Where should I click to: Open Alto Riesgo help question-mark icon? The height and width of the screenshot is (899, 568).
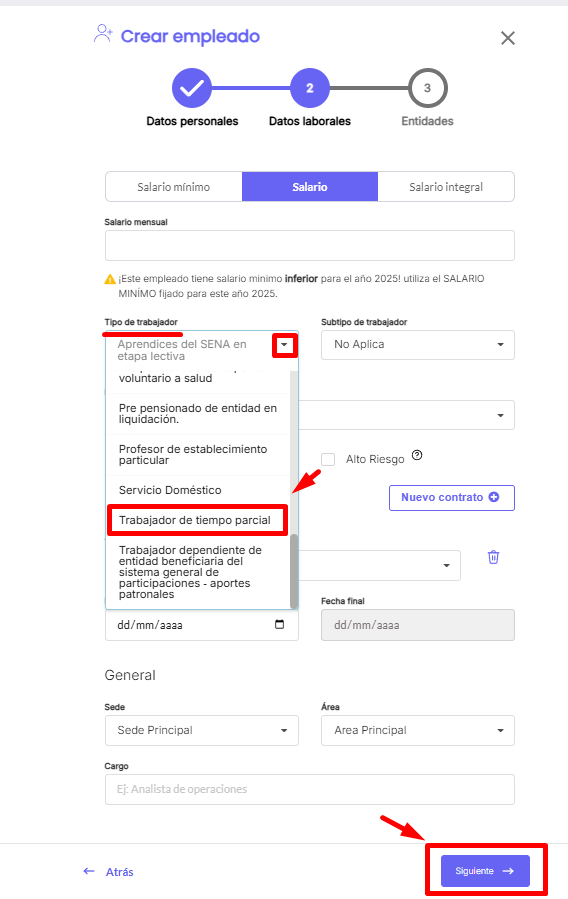(417, 455)
